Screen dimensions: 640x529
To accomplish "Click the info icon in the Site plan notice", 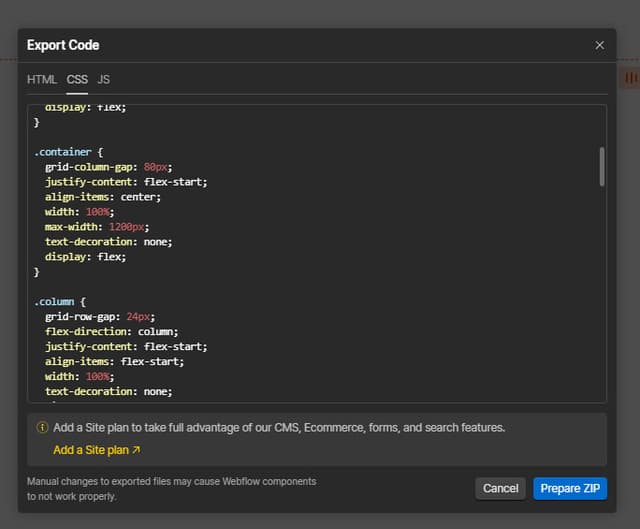I will [42, 427].
